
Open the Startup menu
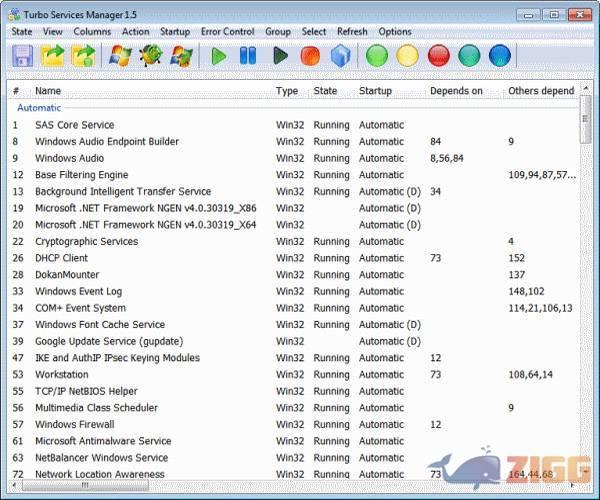coord(175,32)
